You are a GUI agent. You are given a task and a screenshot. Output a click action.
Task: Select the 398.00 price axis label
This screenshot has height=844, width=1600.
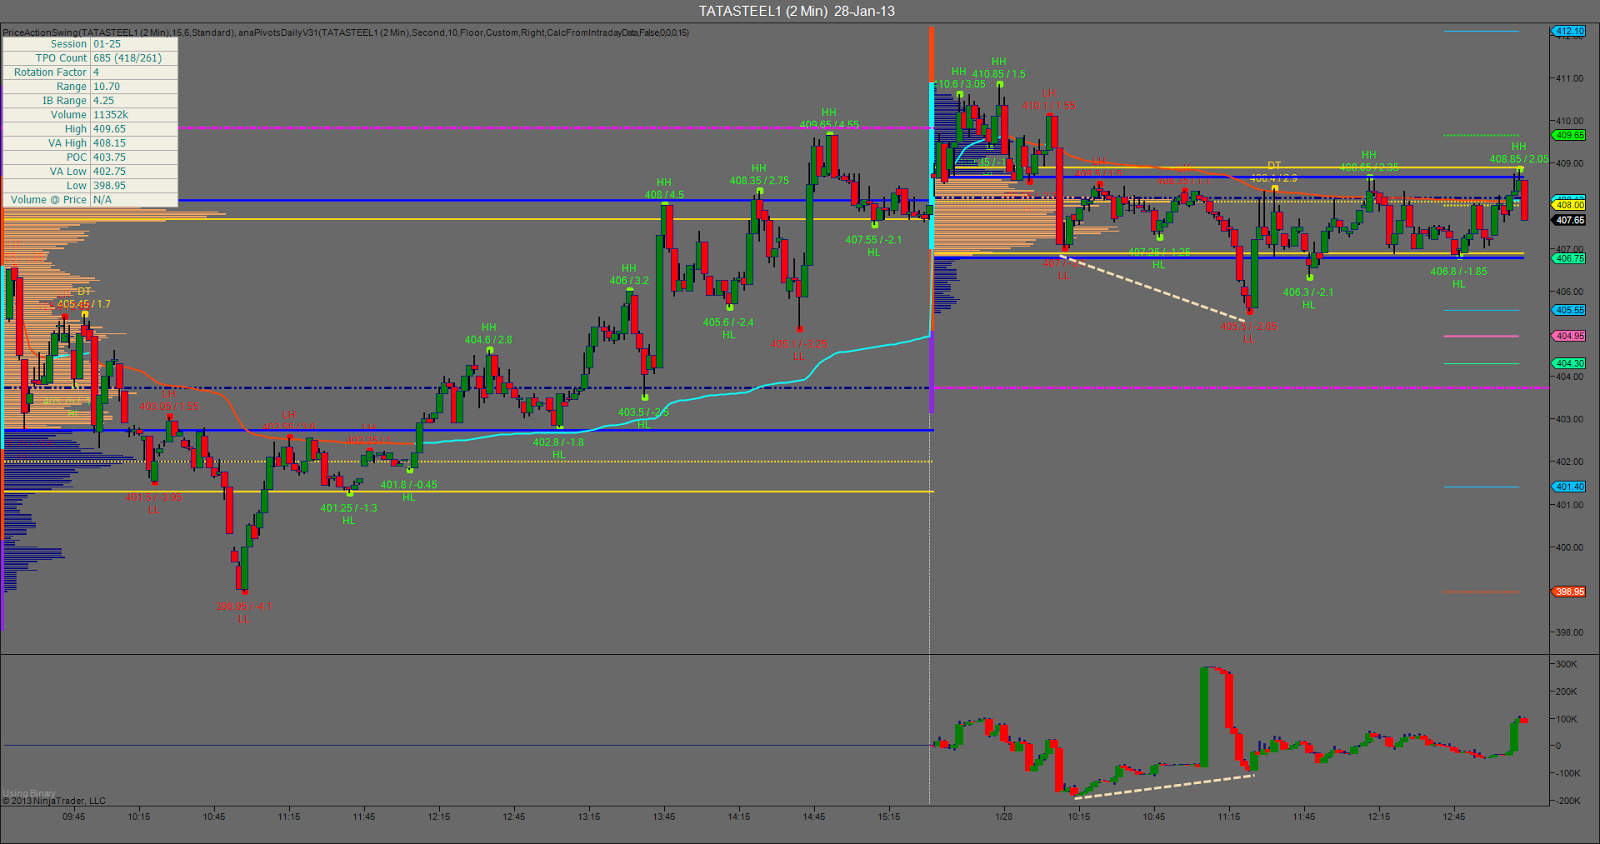point(1569,632)
